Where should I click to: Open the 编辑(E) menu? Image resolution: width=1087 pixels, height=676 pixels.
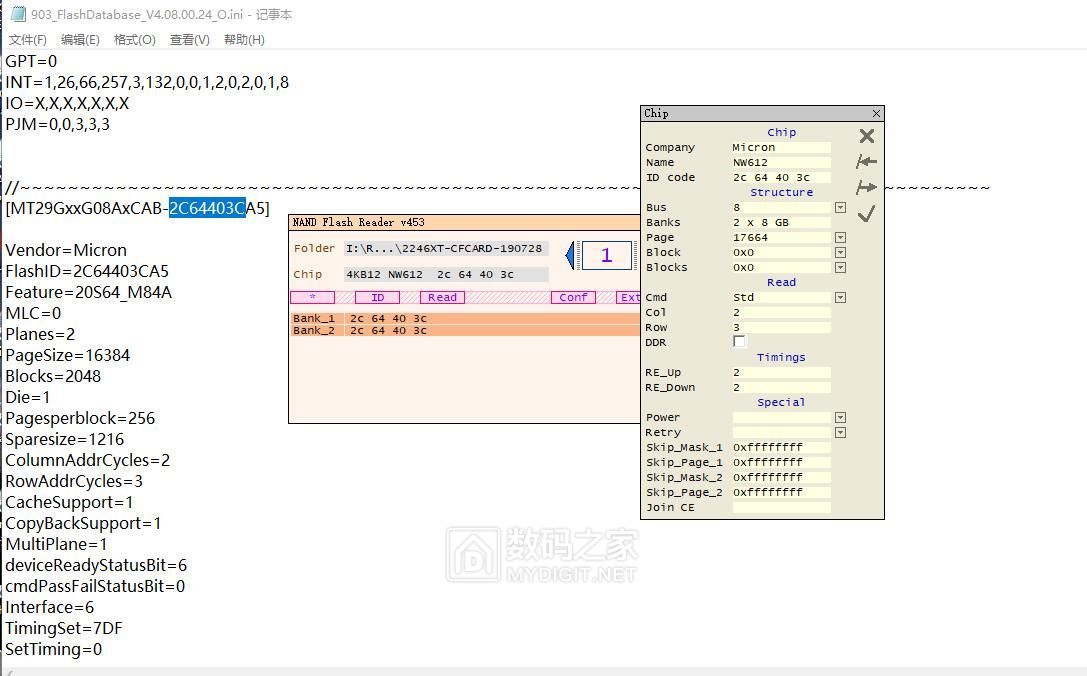(80, 40)
